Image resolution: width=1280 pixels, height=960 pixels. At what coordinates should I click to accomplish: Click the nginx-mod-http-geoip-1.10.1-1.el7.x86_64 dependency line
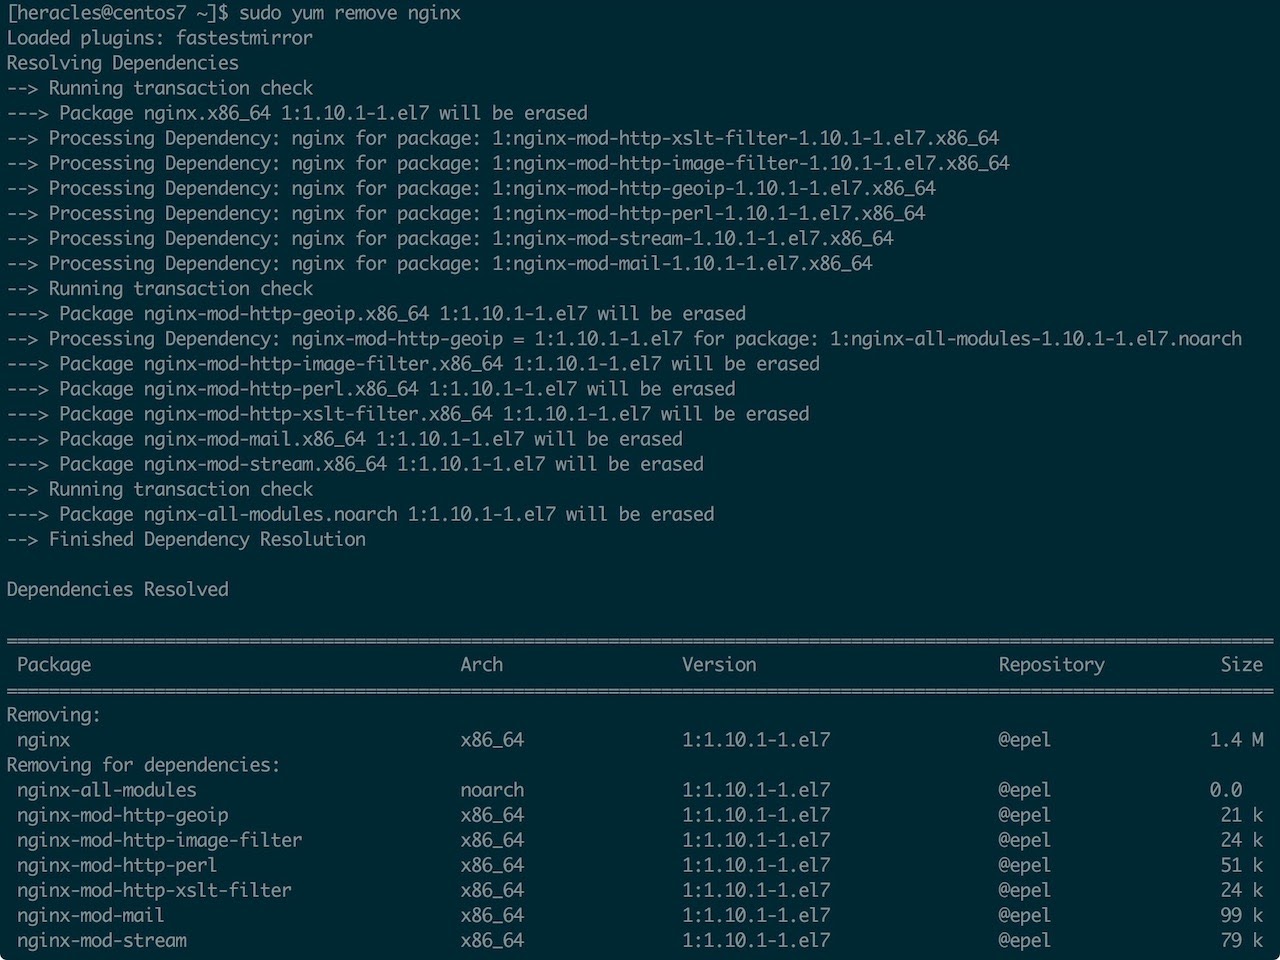coord(471,188)
